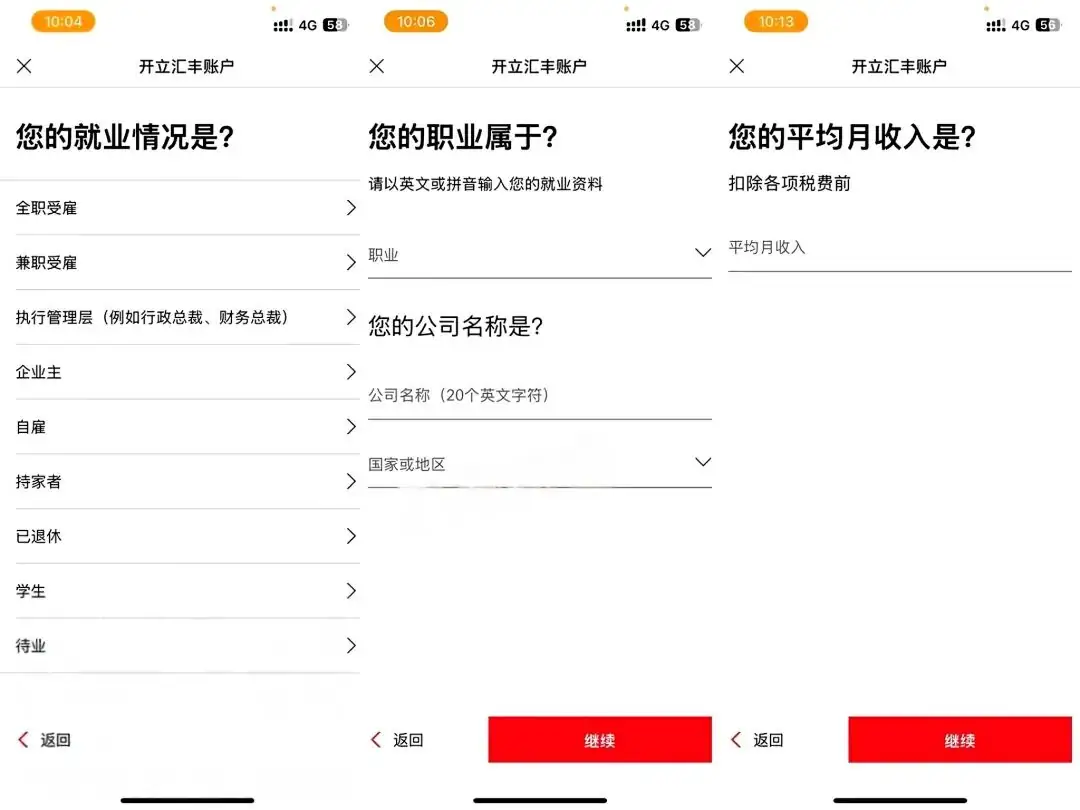Choose 执行管理层 employment option
This screenshot has width=1080, height=810.
(x=187, y=318)
